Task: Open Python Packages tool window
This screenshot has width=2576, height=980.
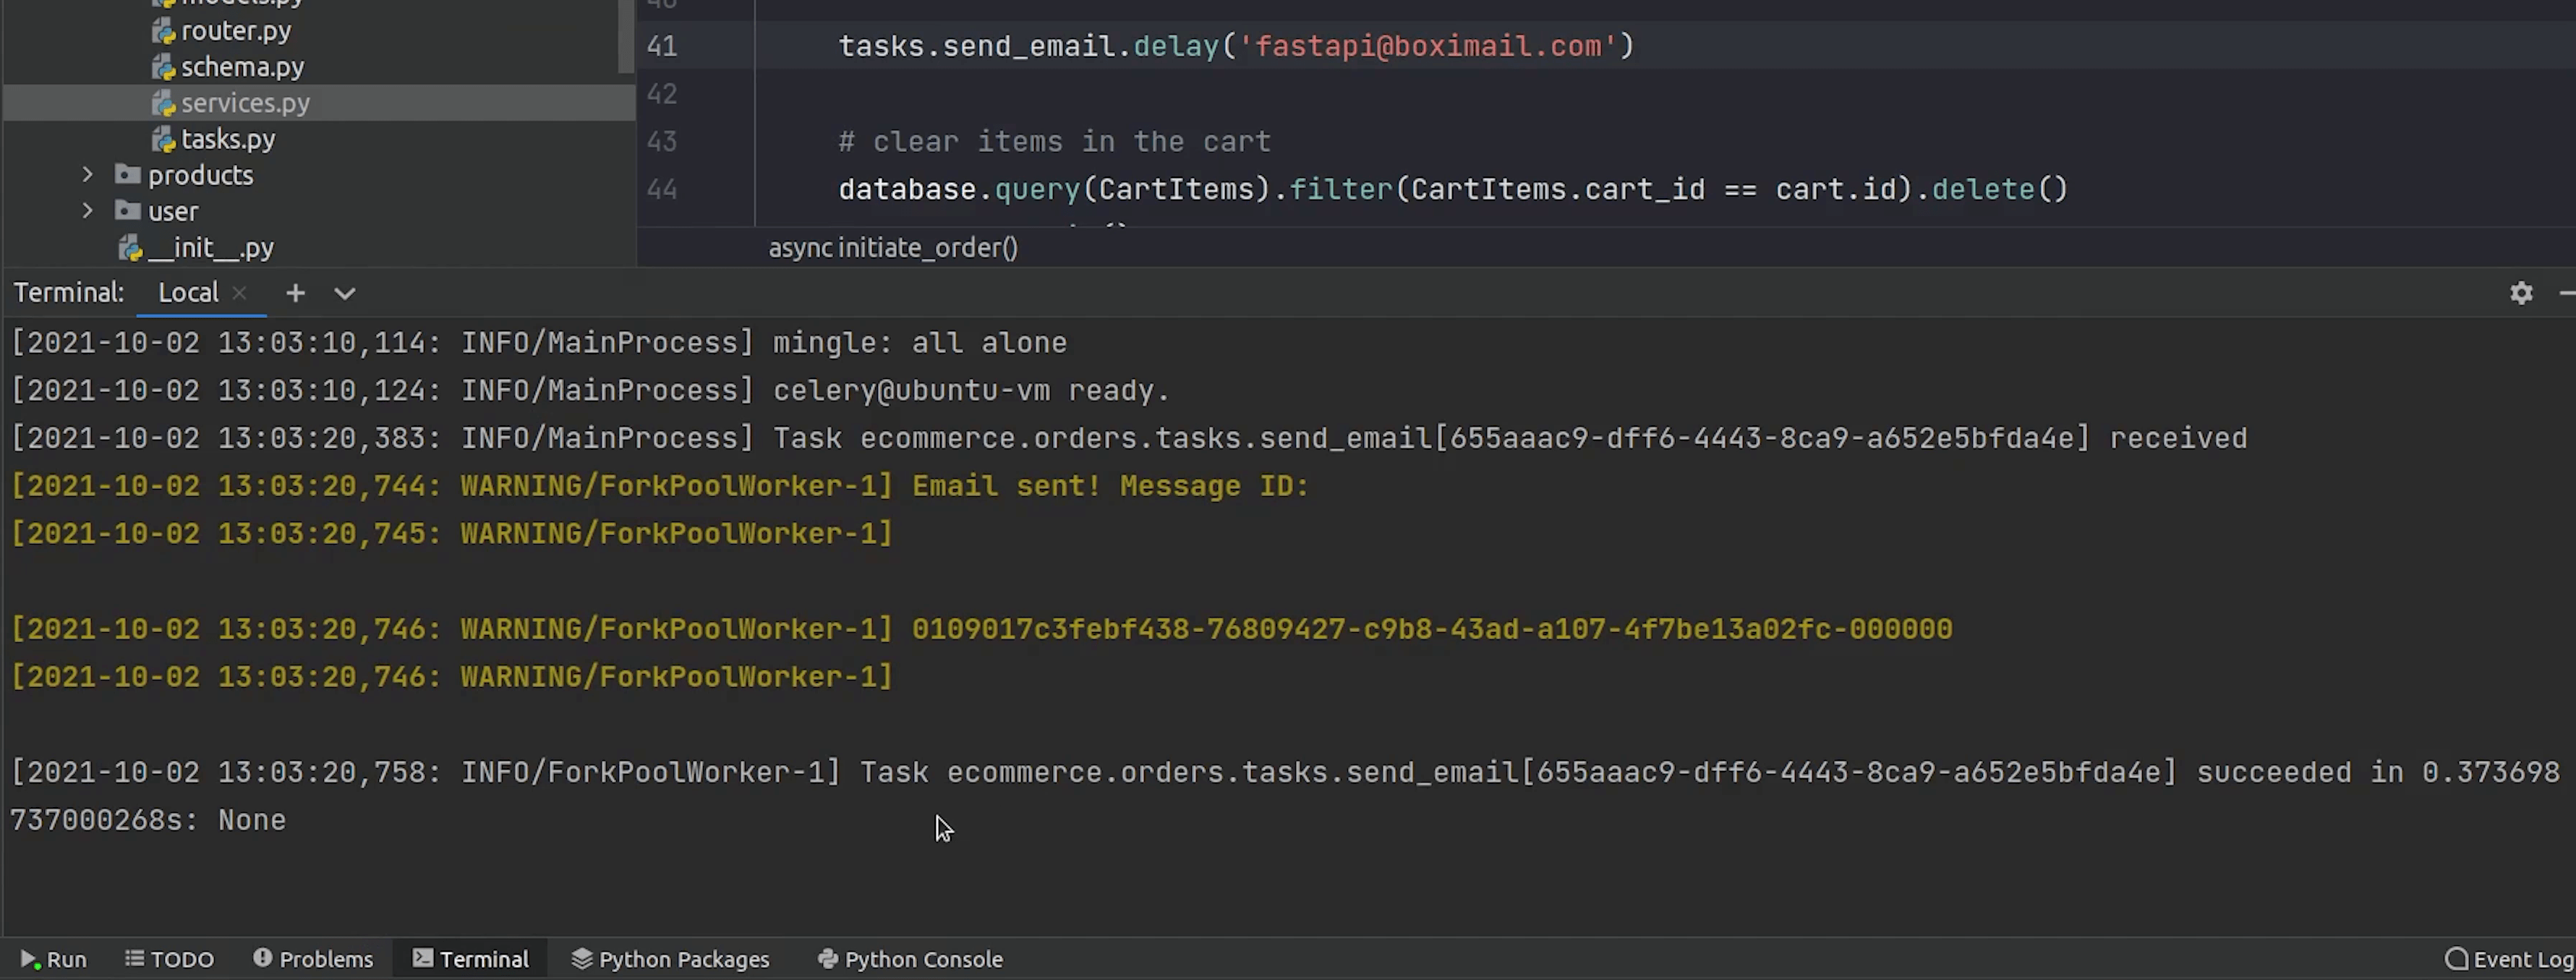Action: (x=670, y=959)
